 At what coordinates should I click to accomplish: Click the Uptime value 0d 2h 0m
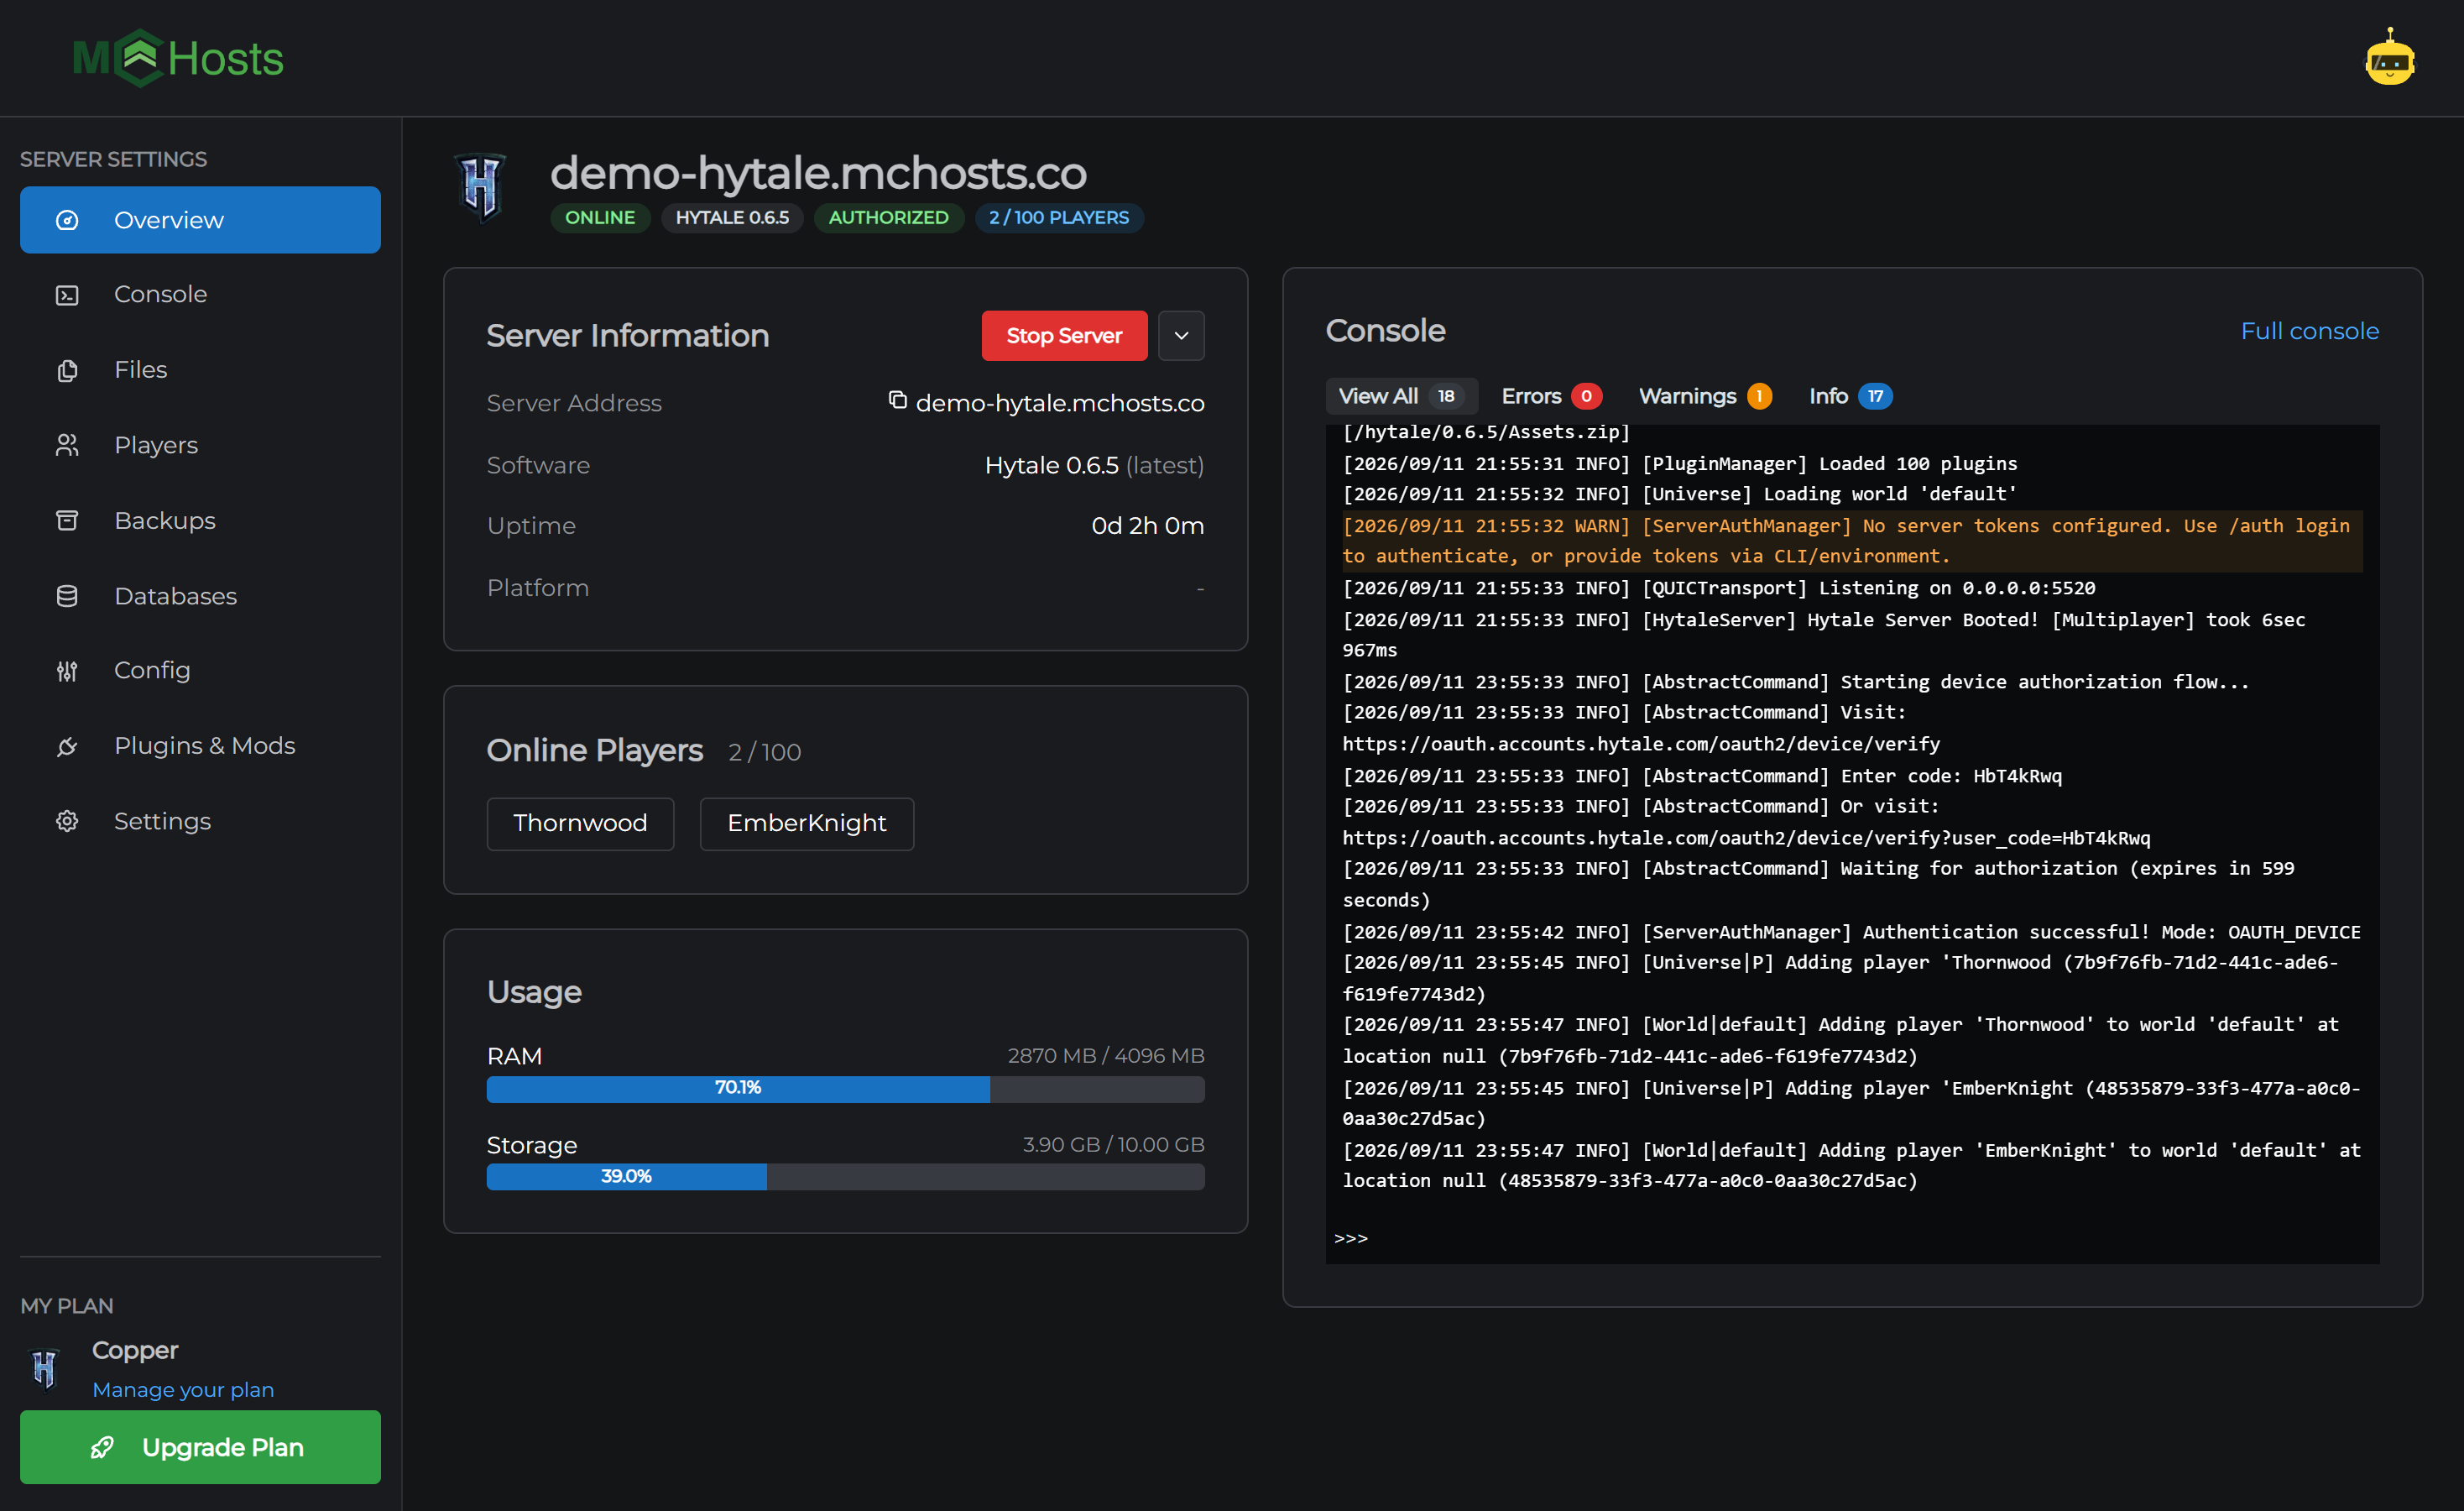point(1148,526)
